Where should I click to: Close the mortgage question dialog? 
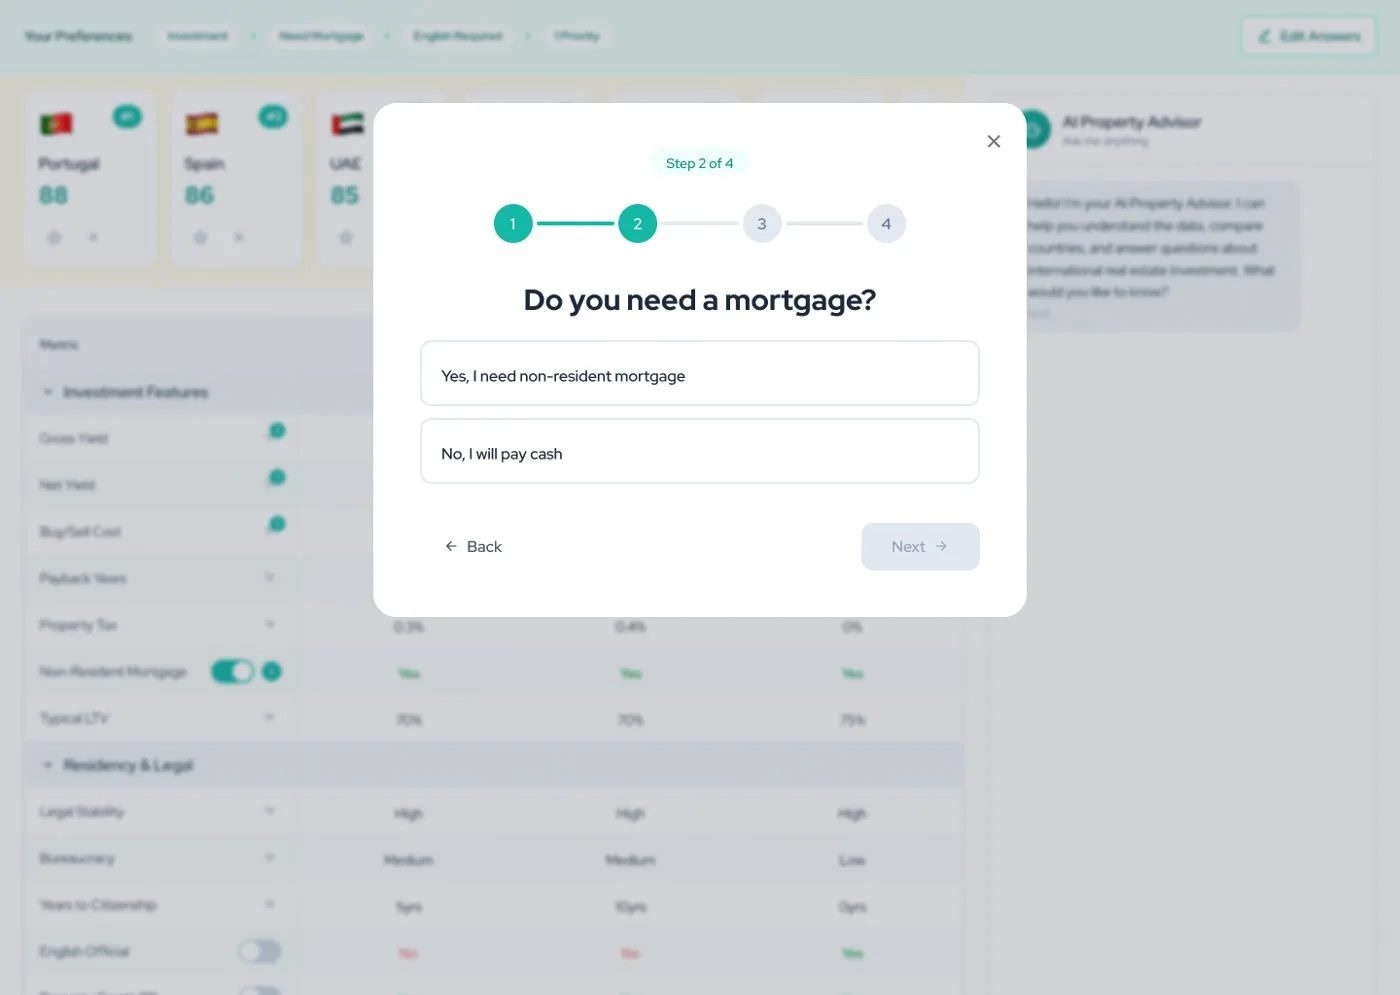click(x=993, y=141)
